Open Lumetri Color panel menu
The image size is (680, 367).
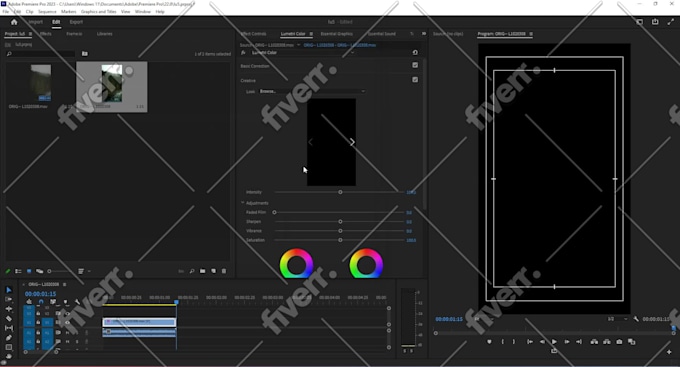[311, 34]
